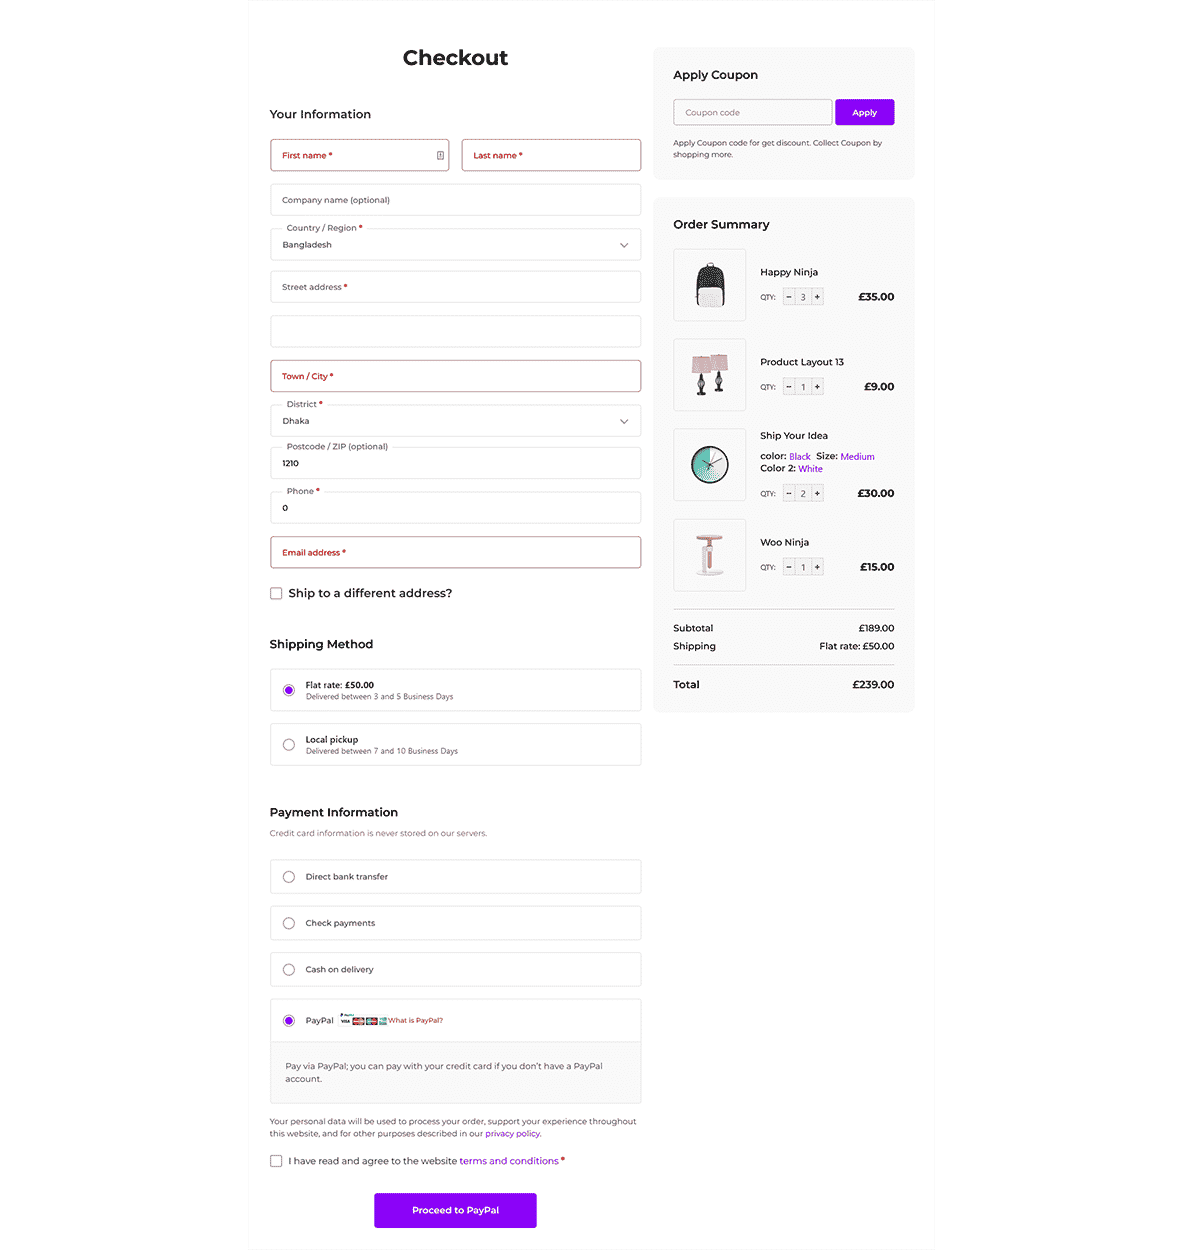Select the 'Cash on delivery' payment option

(x=288, y=969)
